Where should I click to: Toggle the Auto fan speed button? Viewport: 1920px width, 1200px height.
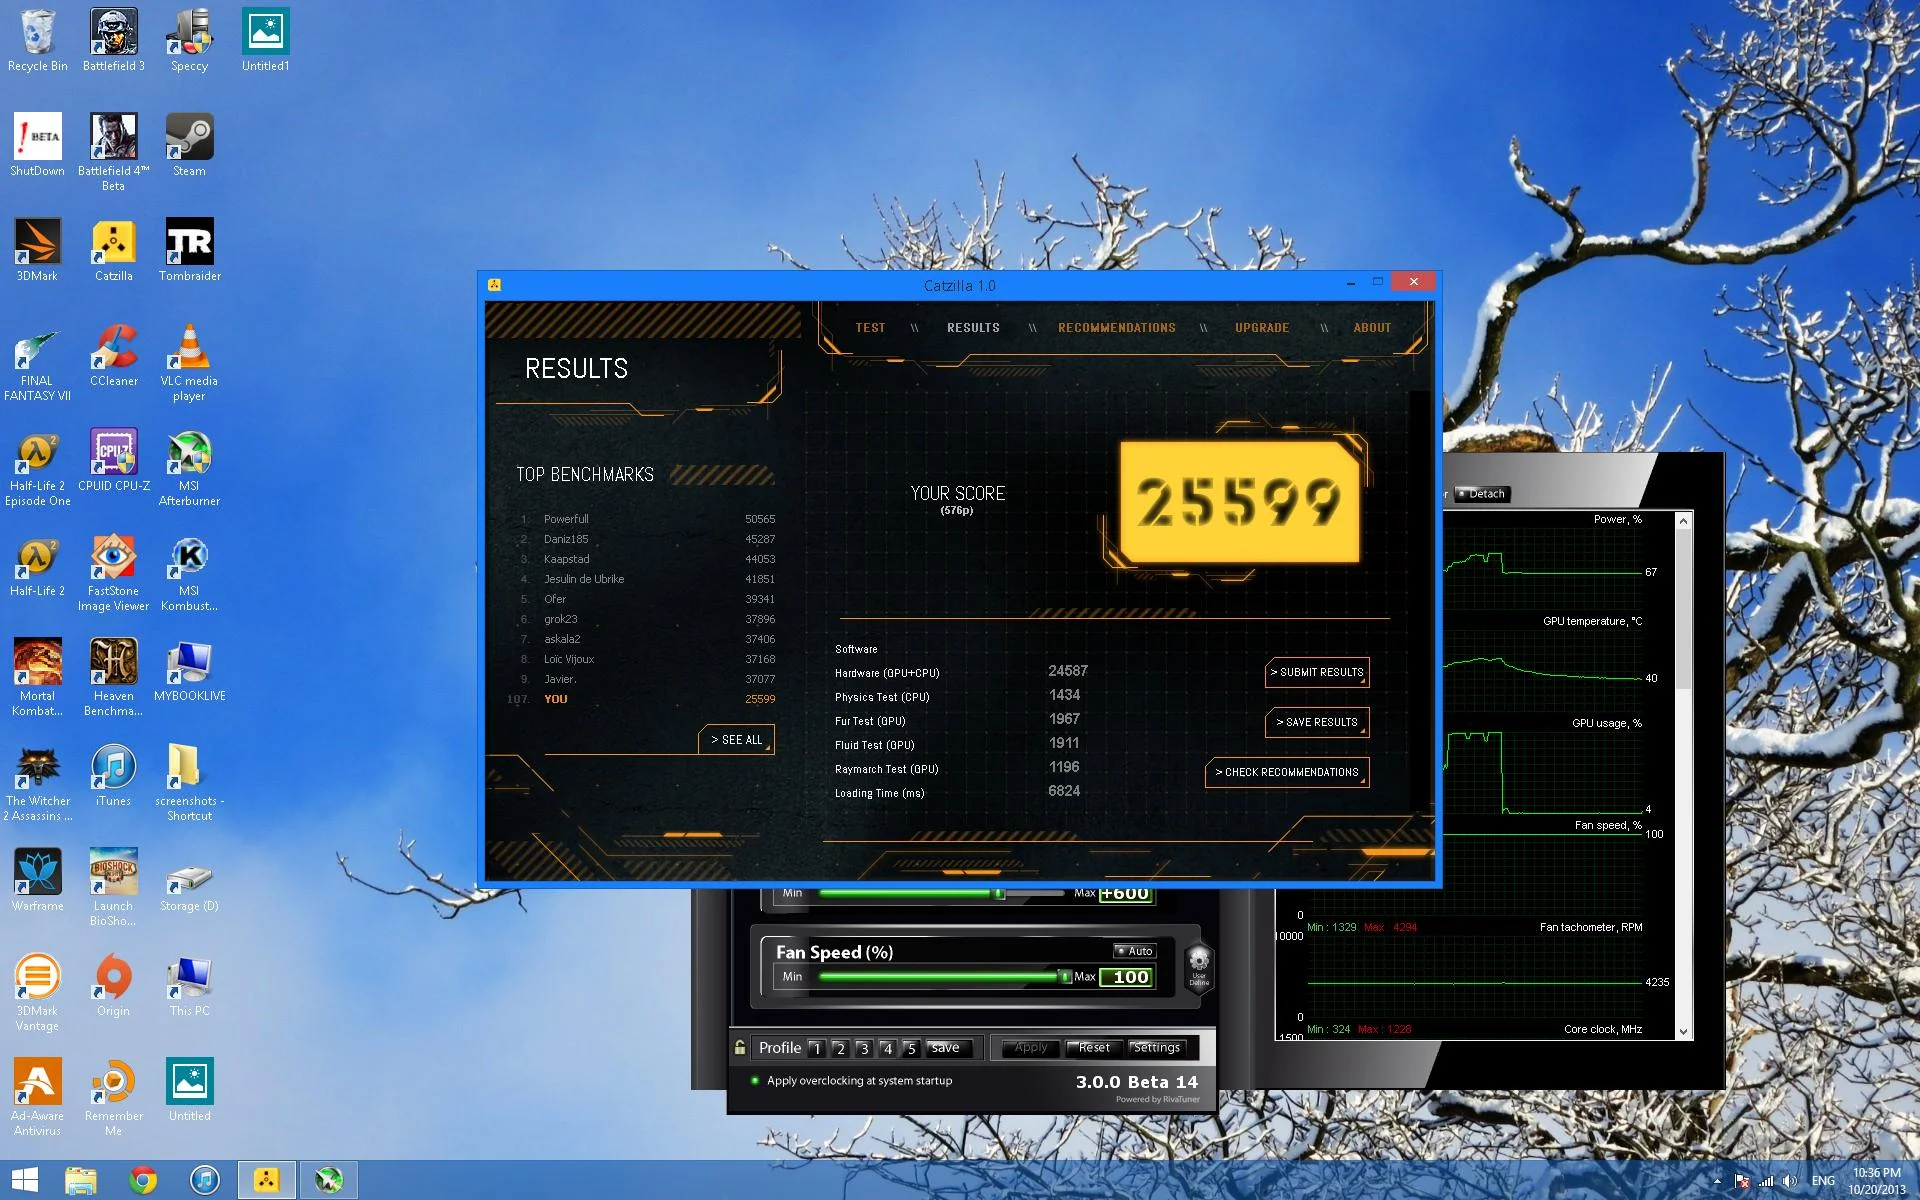point(1135,951)
